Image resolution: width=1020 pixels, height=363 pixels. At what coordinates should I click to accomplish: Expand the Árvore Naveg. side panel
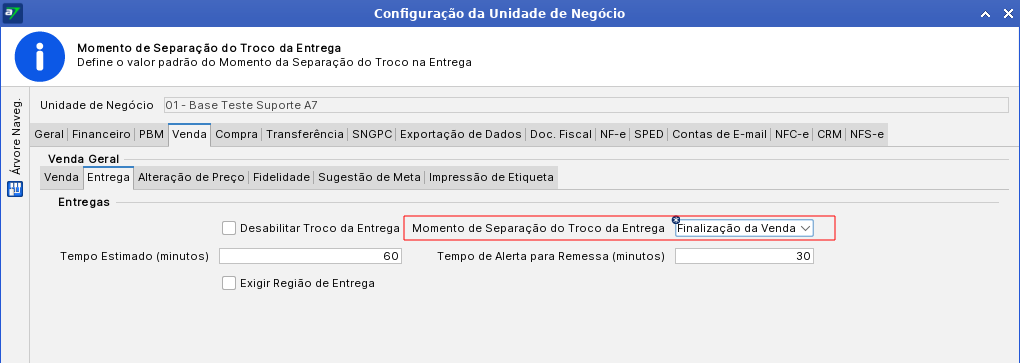16,137
